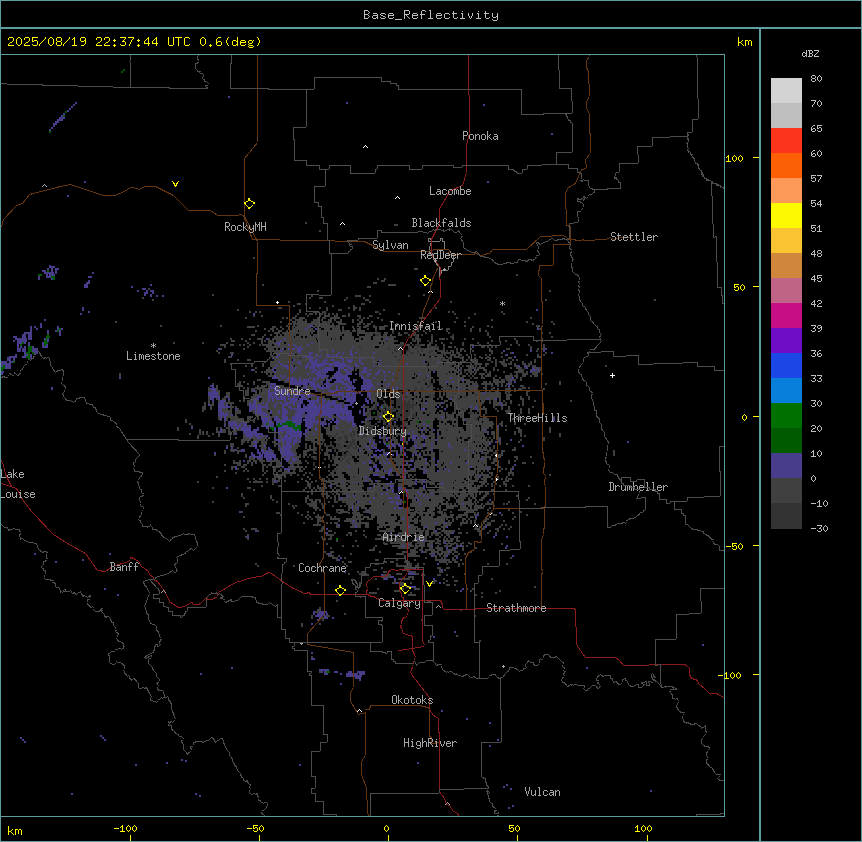Click the yellow diamond marker in Calgary

[405, 589]
